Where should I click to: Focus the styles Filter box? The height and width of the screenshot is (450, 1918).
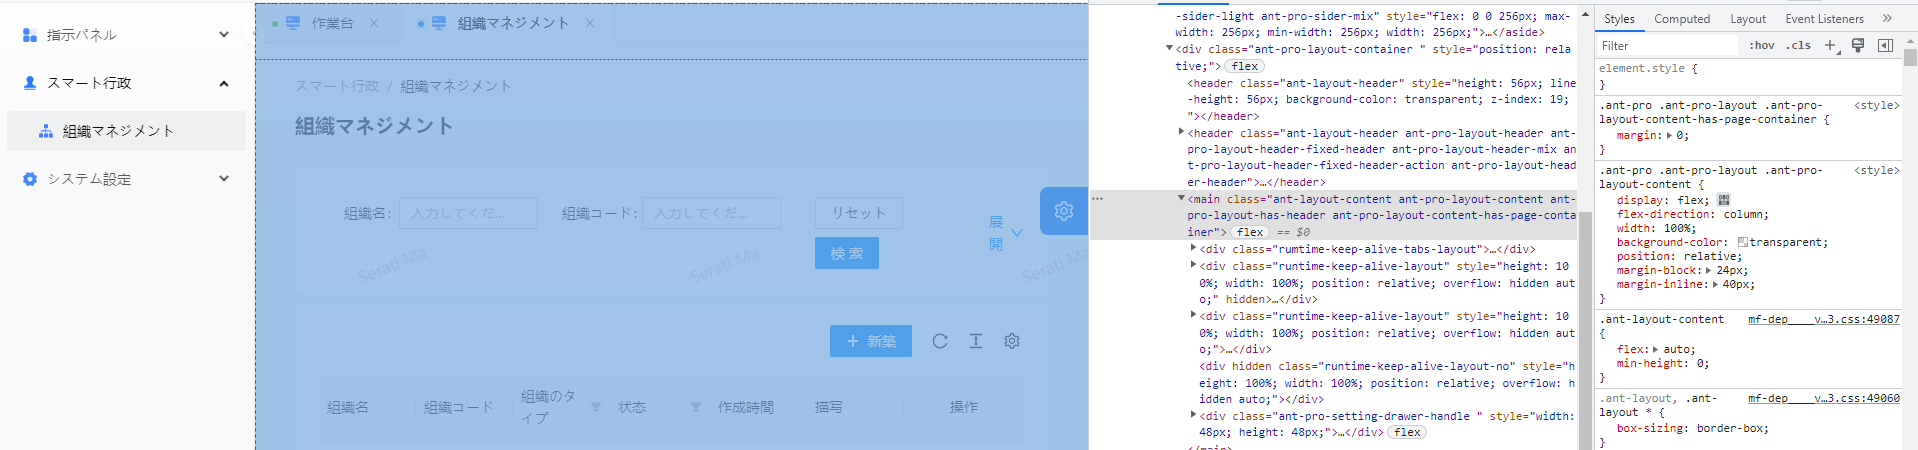click(x=1666, y=45)
